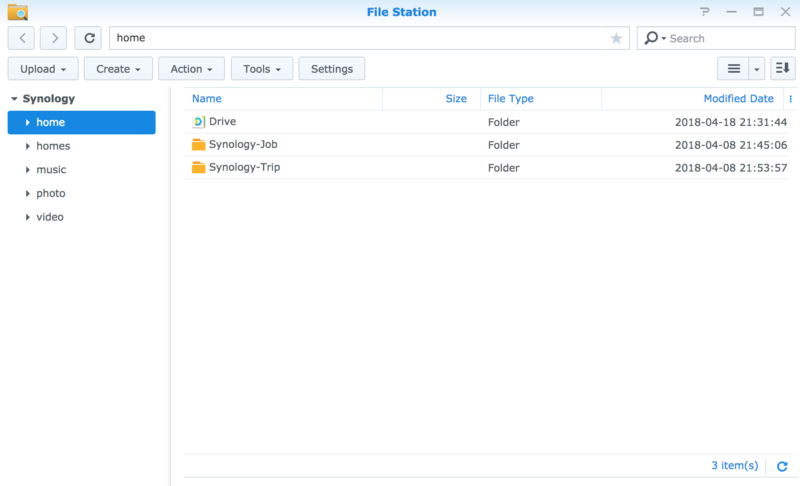Go forward with the right arrow button
This screenshot has height=486, width=800.
tap(54, 38)
